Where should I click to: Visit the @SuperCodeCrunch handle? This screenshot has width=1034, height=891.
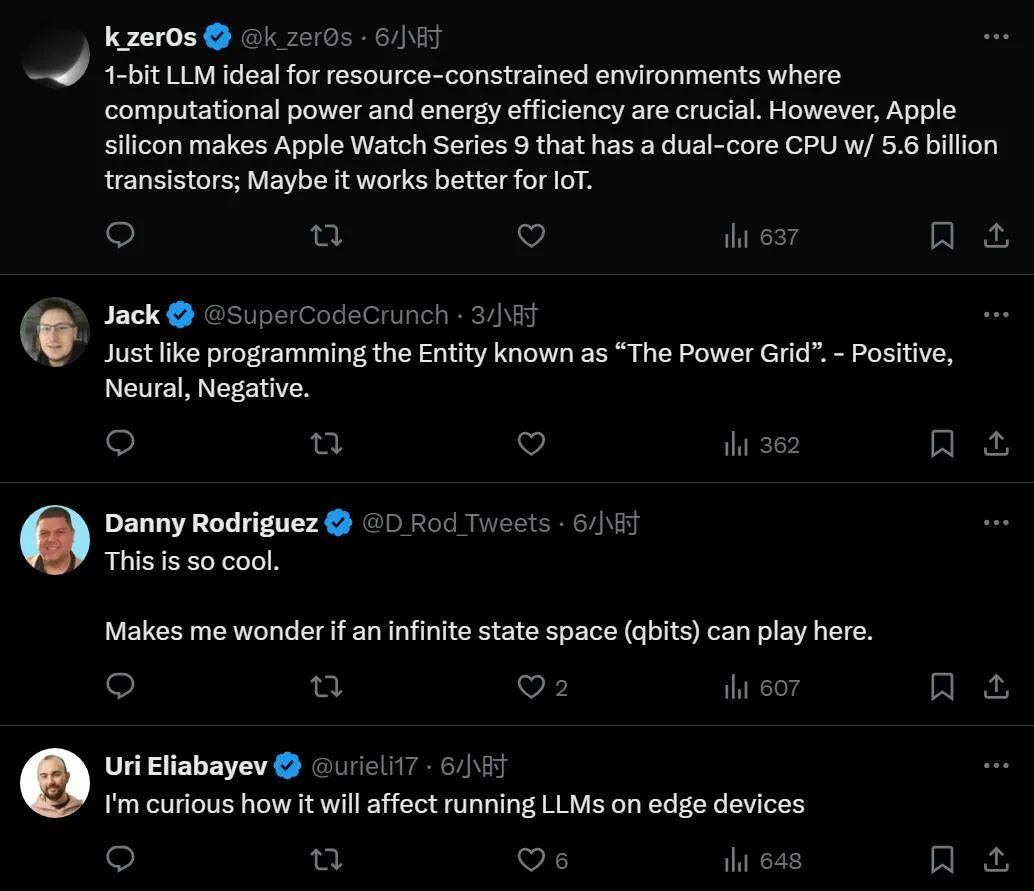coord(326,315)
